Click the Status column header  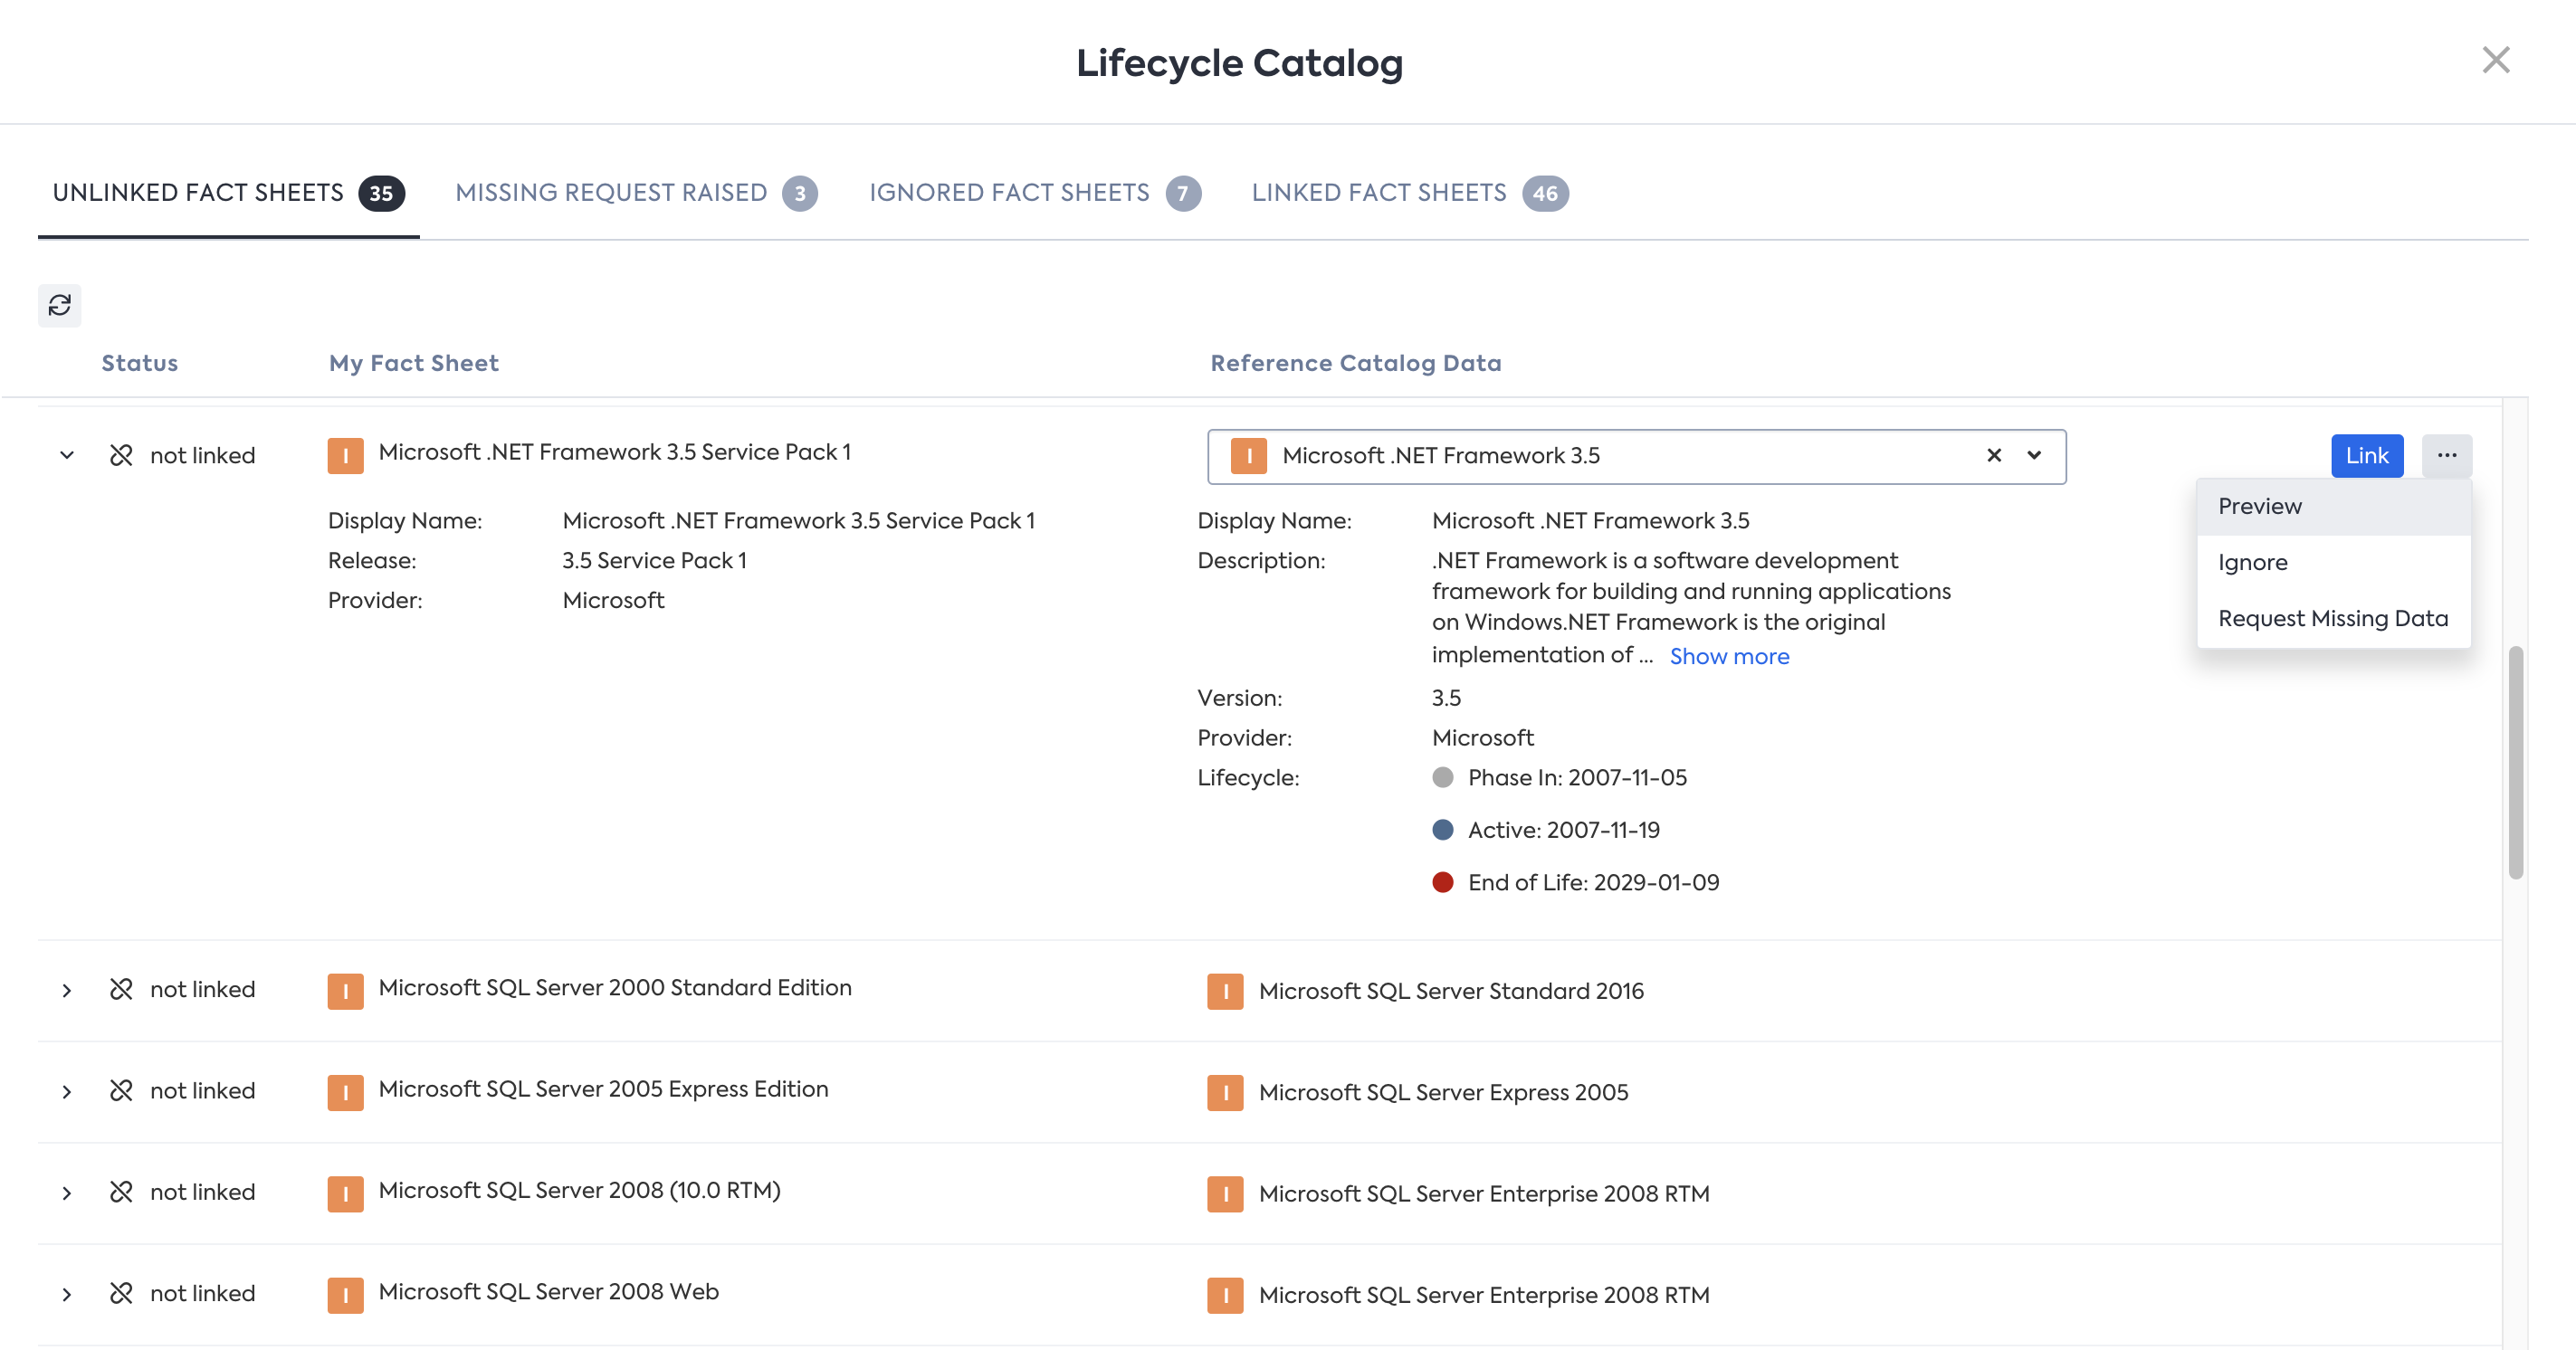(x=140, y=363)
